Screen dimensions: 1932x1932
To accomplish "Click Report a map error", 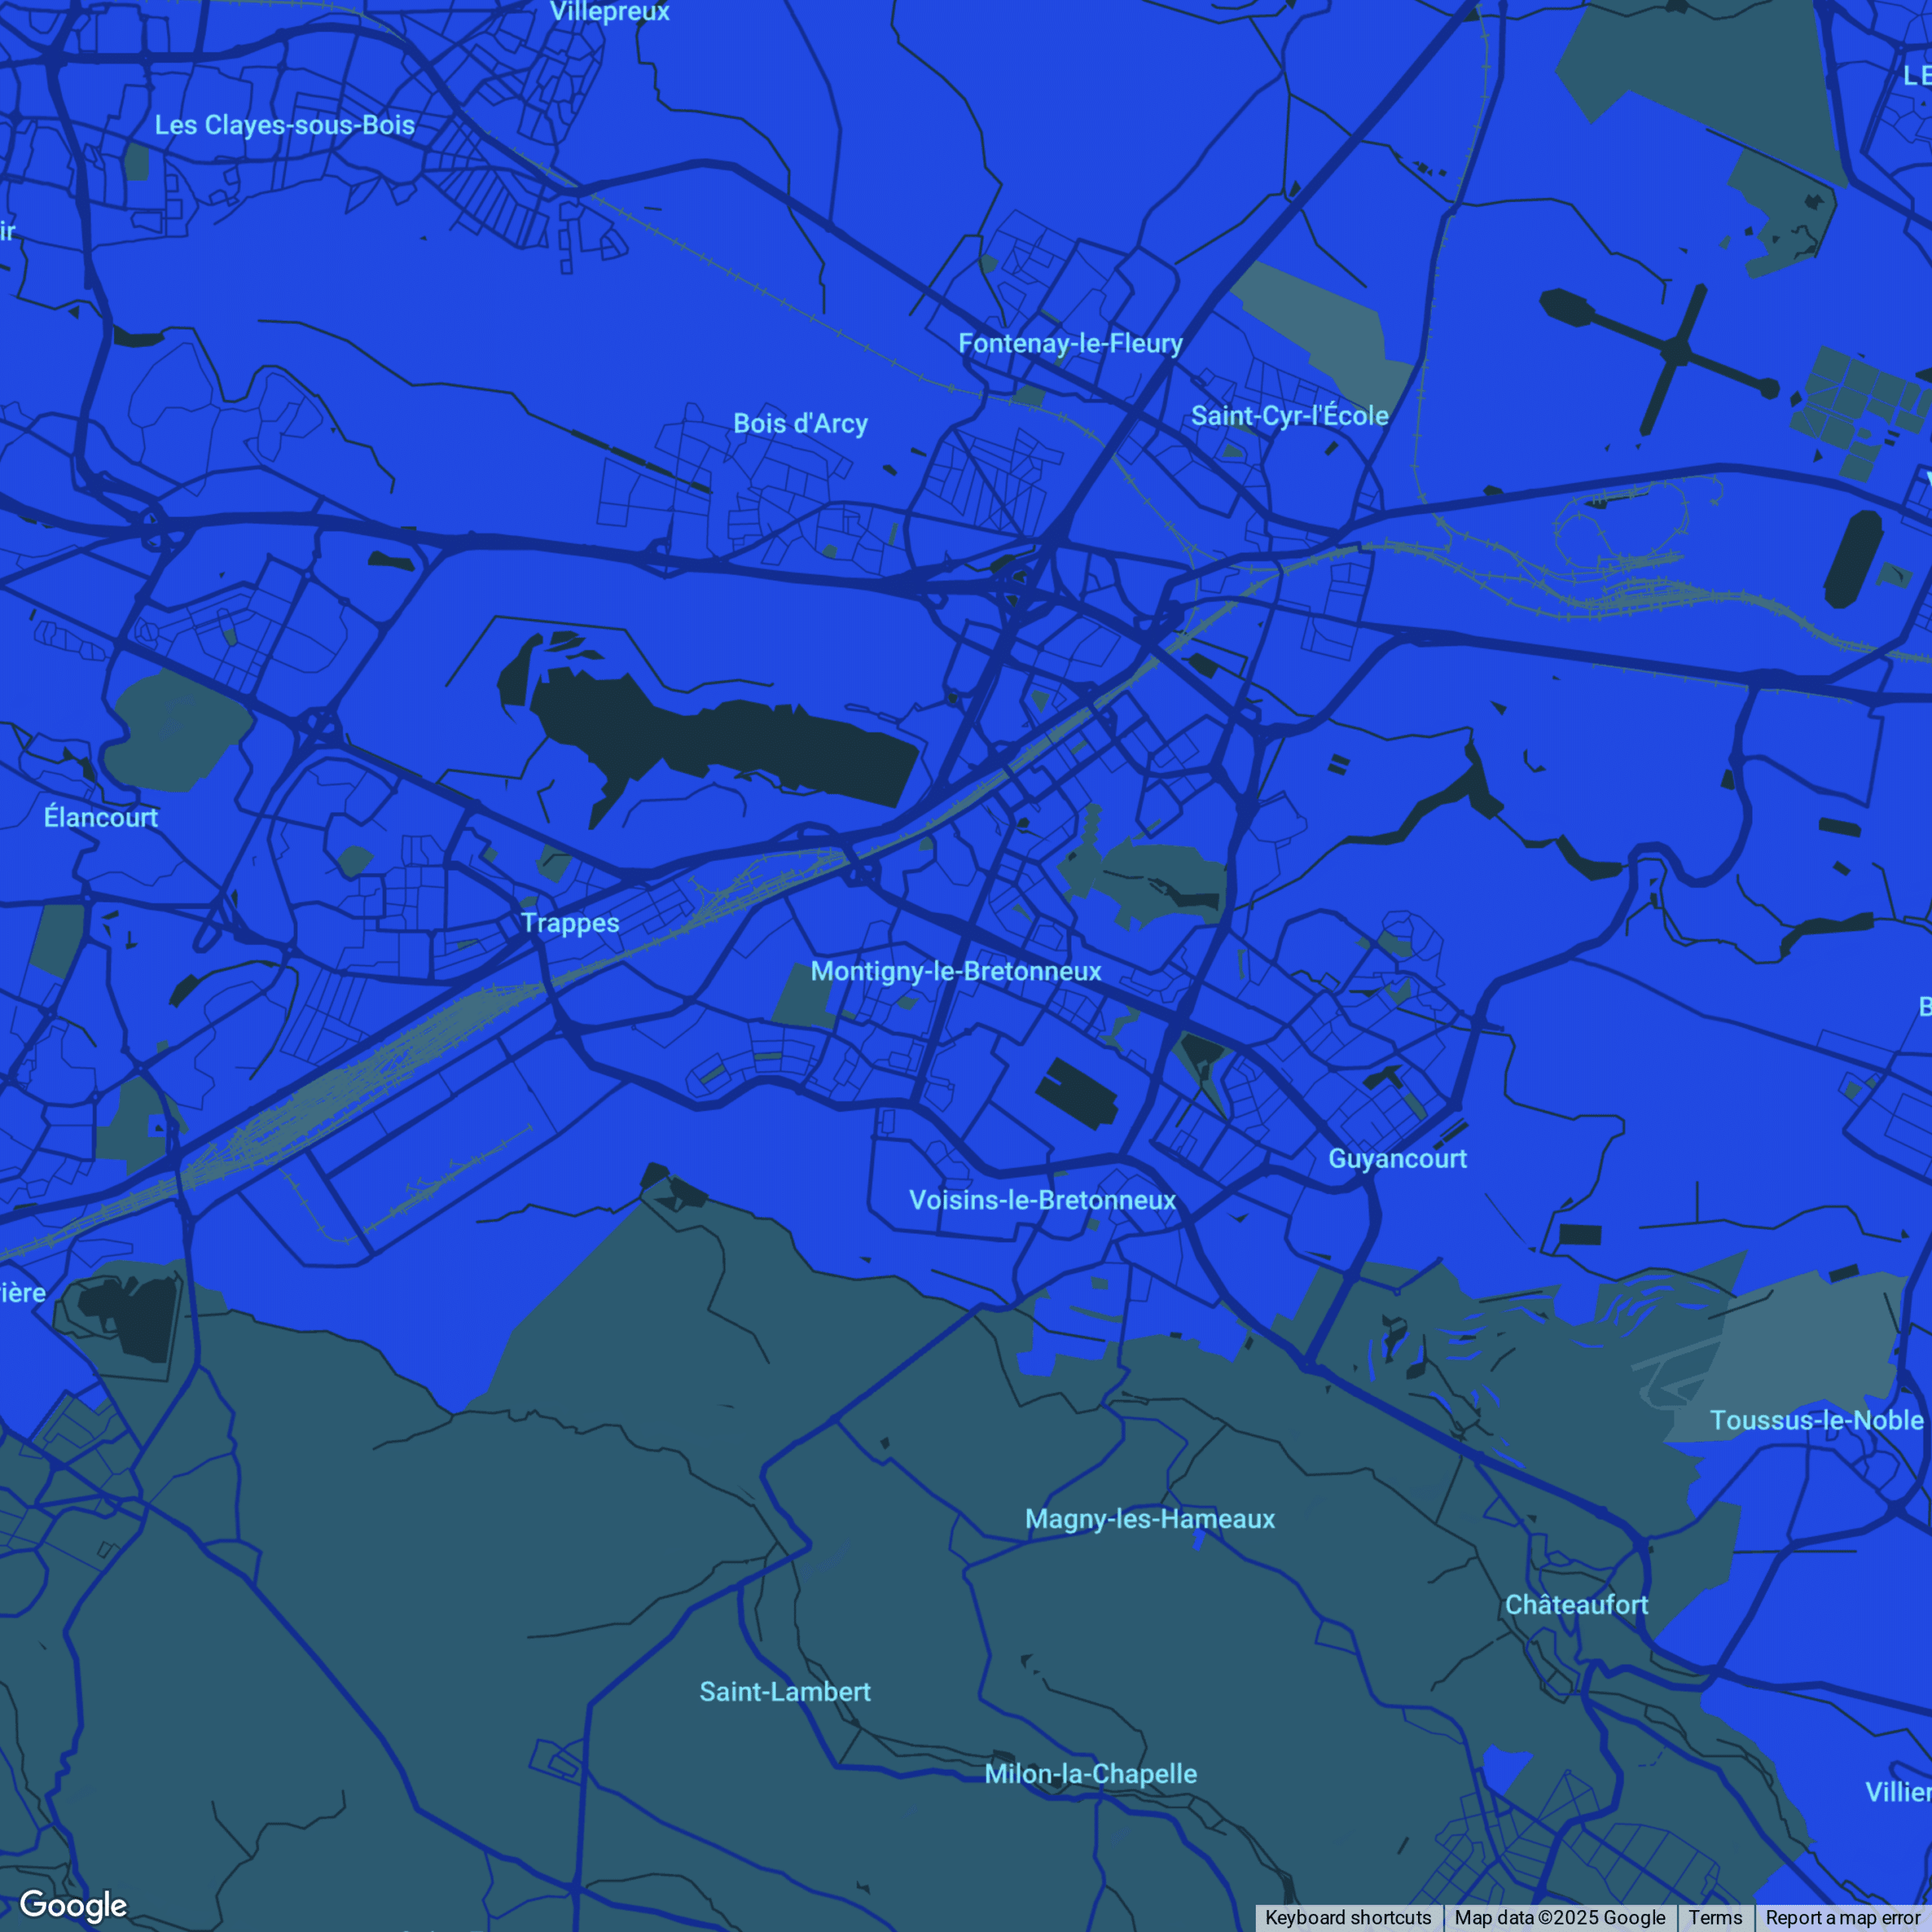I will coord(1843,1917).
